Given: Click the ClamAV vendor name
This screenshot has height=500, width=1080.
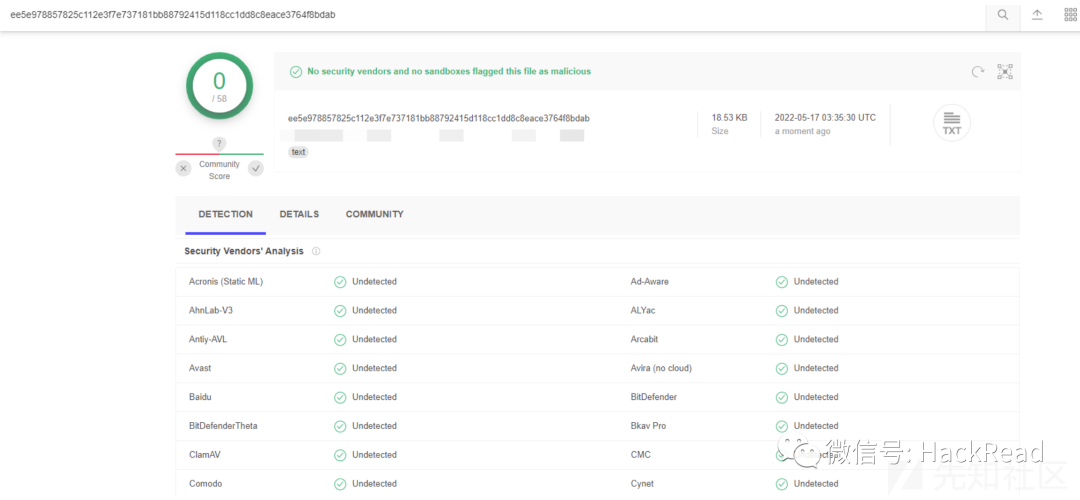Looking at the screenshot, I should pos(205,455).
